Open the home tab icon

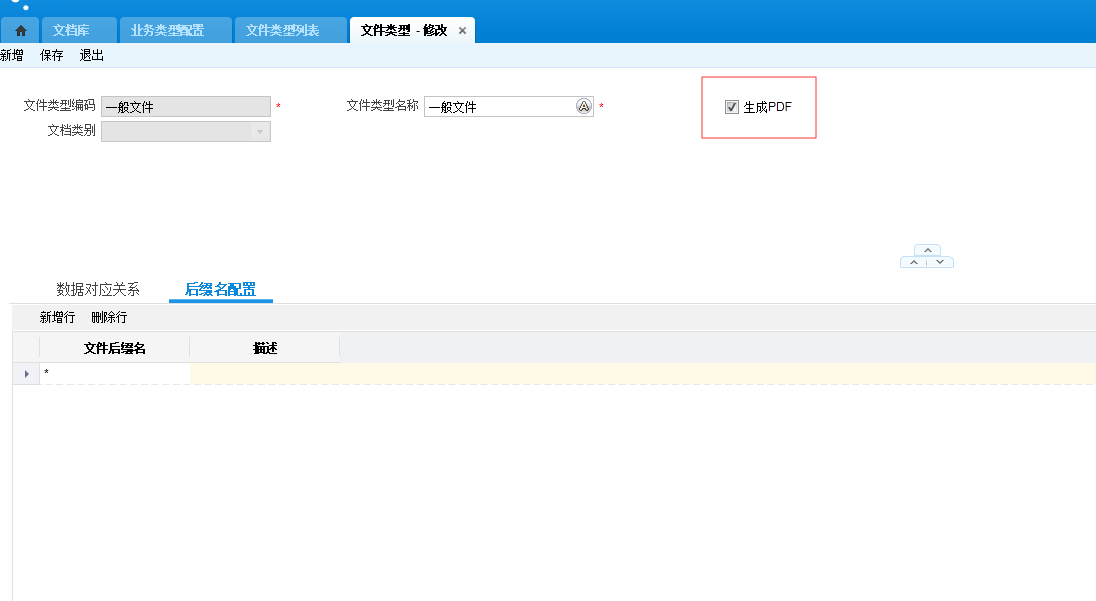(x=21, y=31)
